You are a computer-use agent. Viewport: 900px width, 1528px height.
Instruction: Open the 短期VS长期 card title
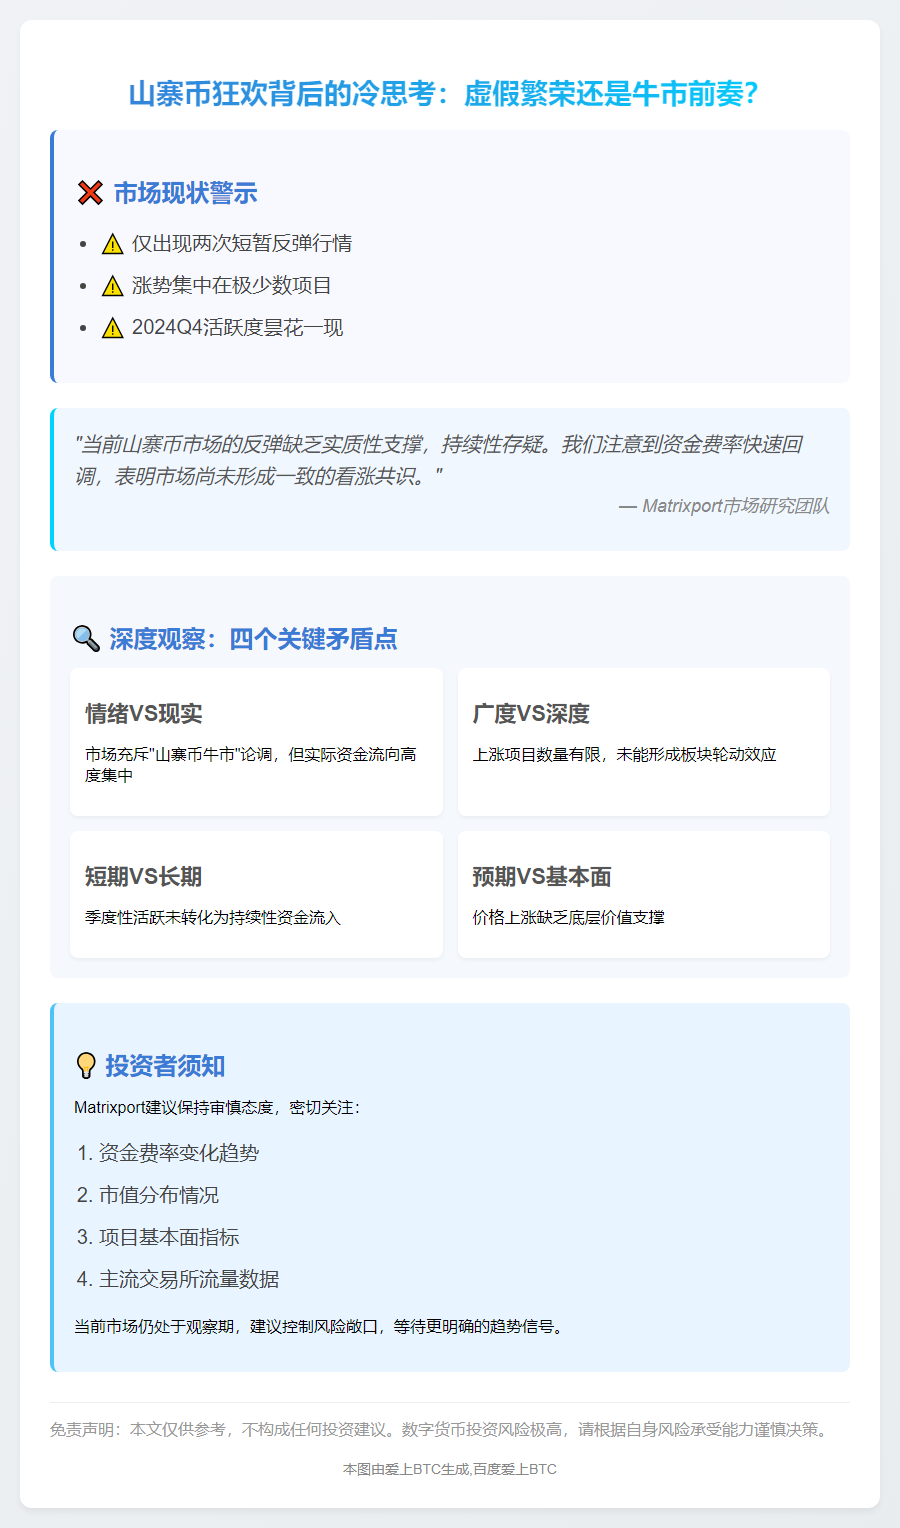point(144,877)
